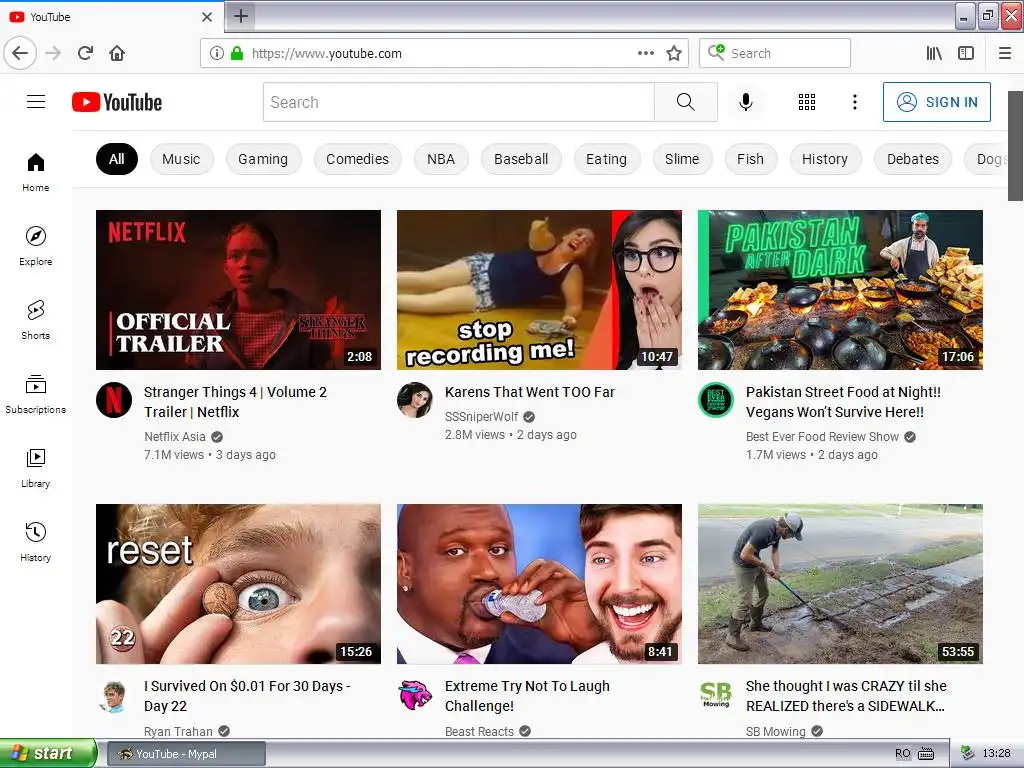This screenshot has width=1024, height=768.
Task: Select the History filter chip
Action: click(x=825, y=159)
